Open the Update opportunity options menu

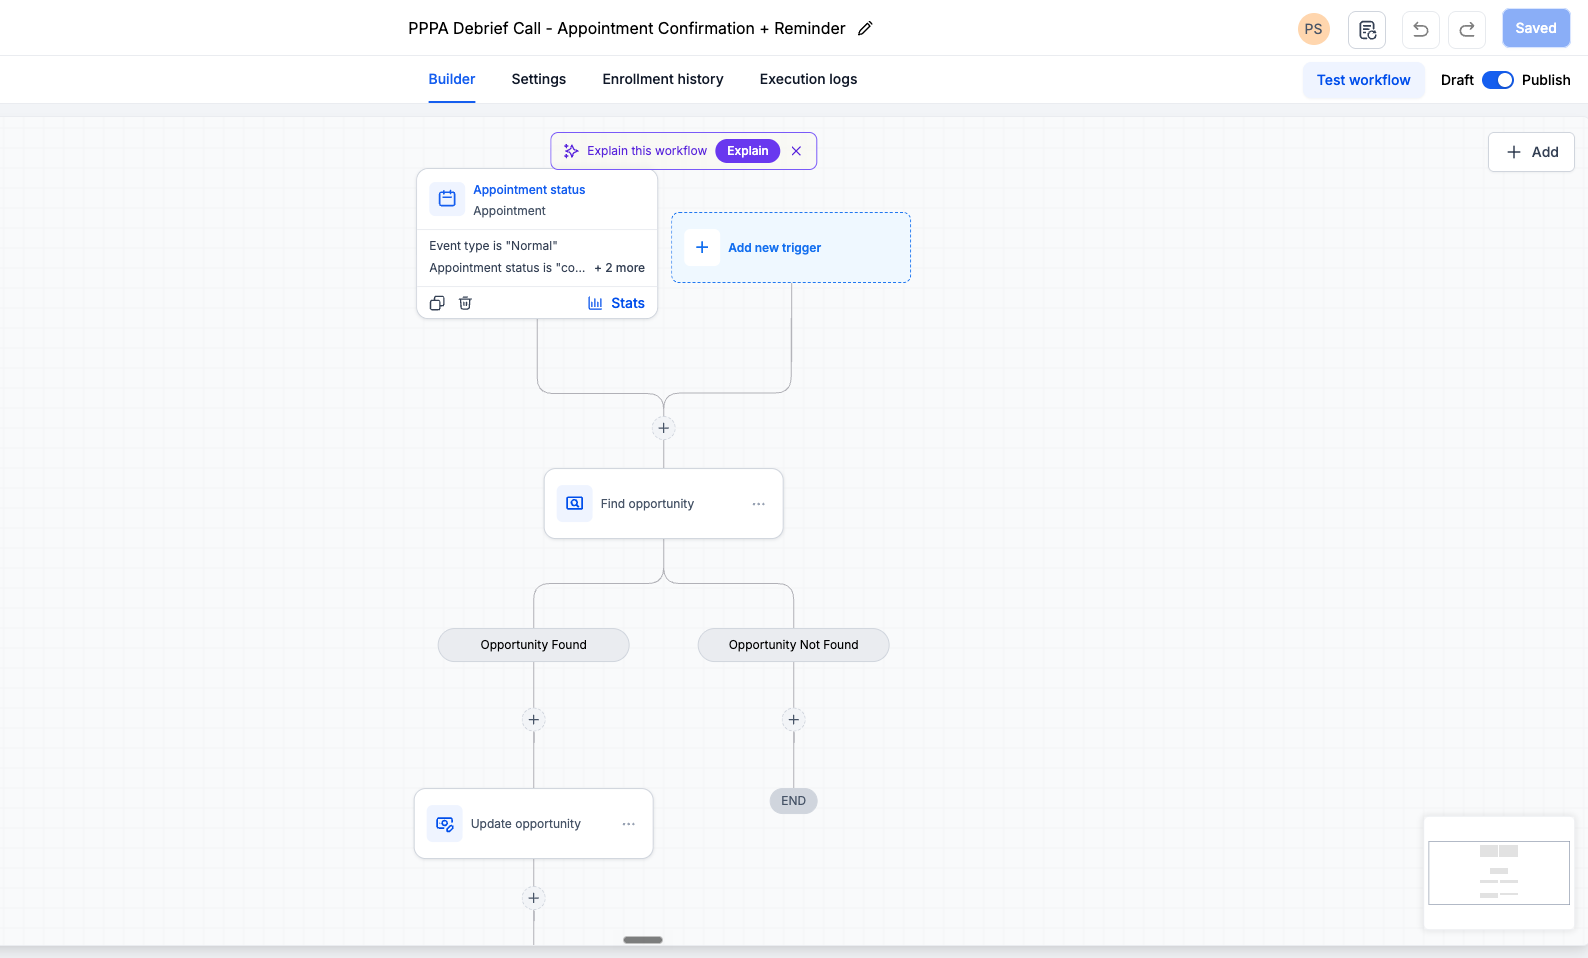[x=629, y=824]
